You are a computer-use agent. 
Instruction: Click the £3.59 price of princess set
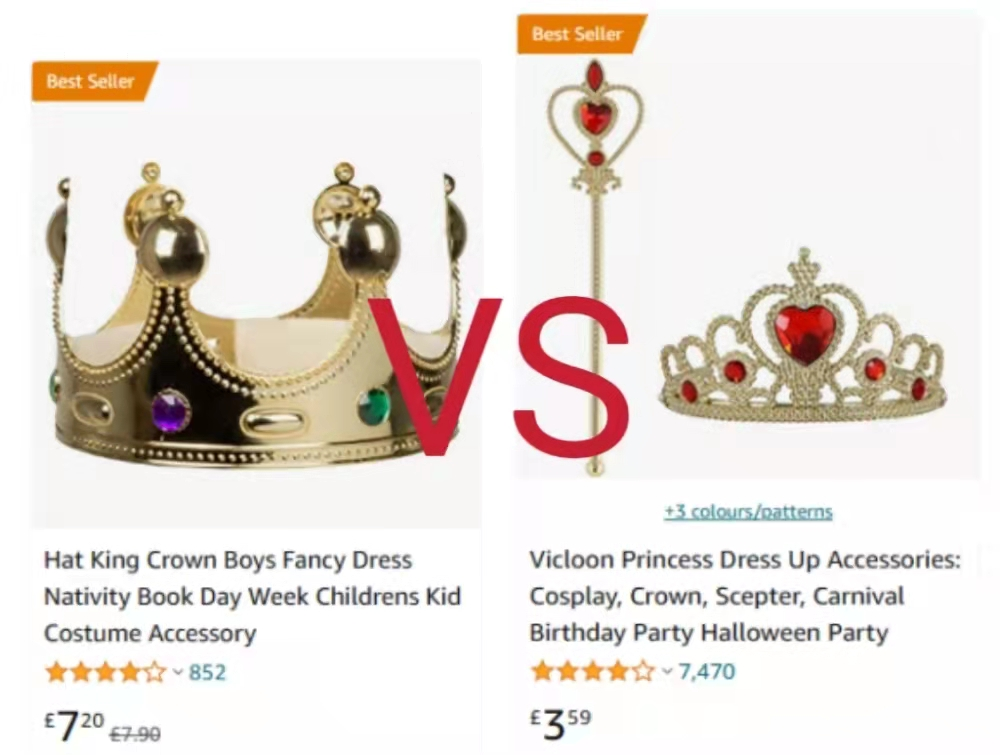tap(560, 724)
